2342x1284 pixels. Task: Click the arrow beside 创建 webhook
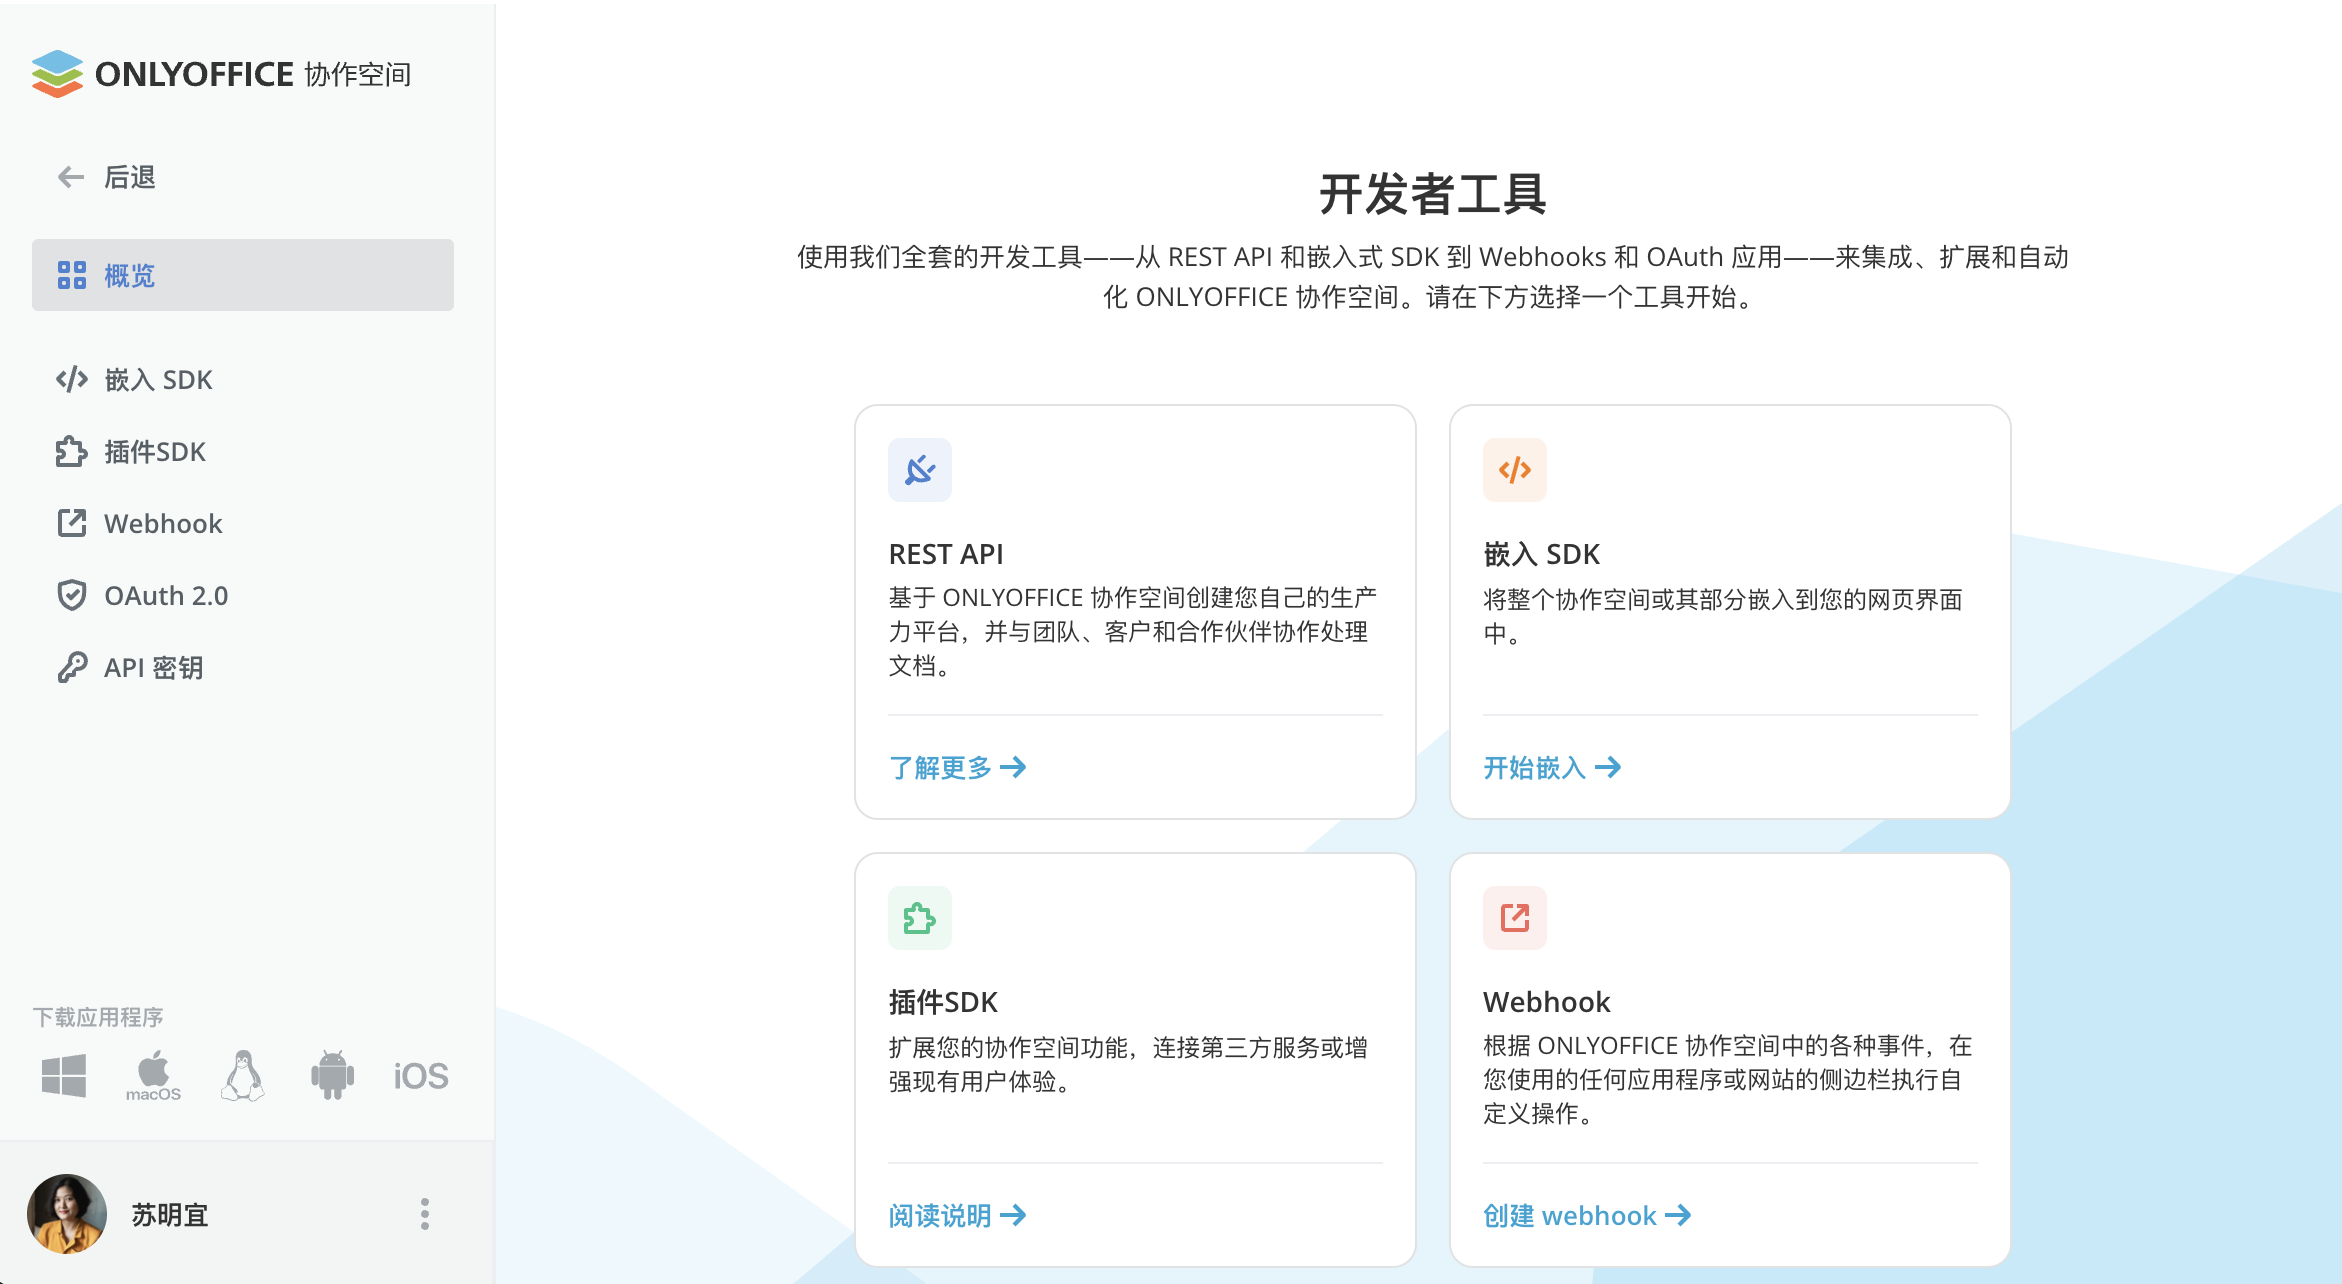[1678, 1215]
